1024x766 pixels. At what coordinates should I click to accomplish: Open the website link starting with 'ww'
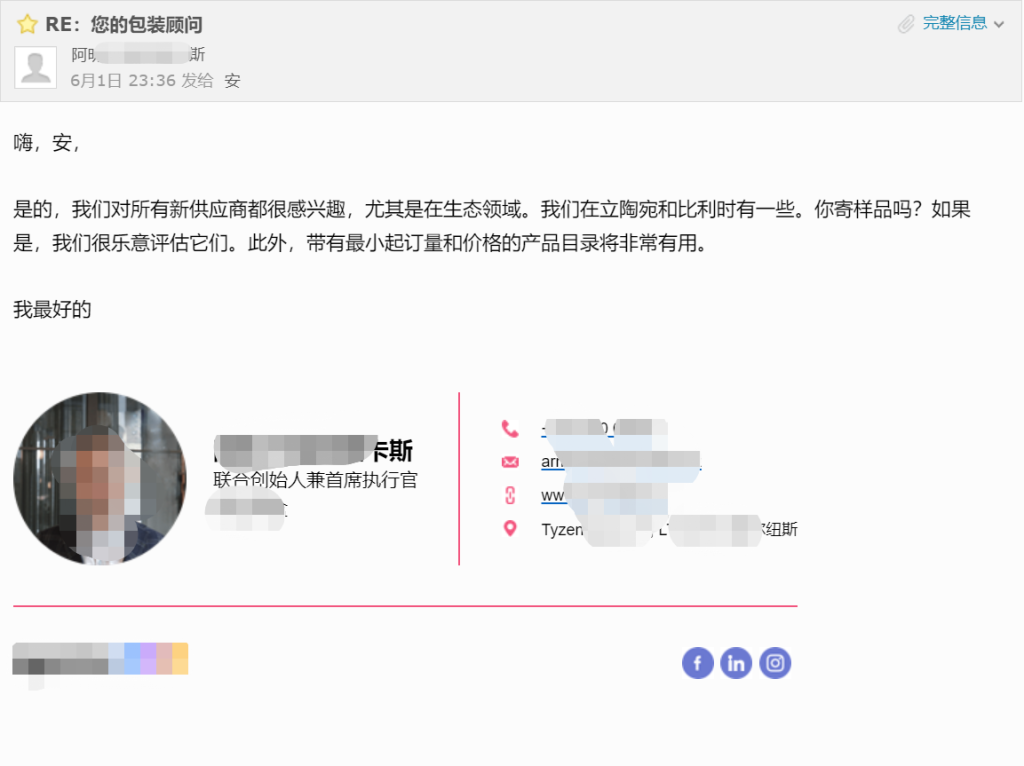pyautogui.click(x=604, y=496)
